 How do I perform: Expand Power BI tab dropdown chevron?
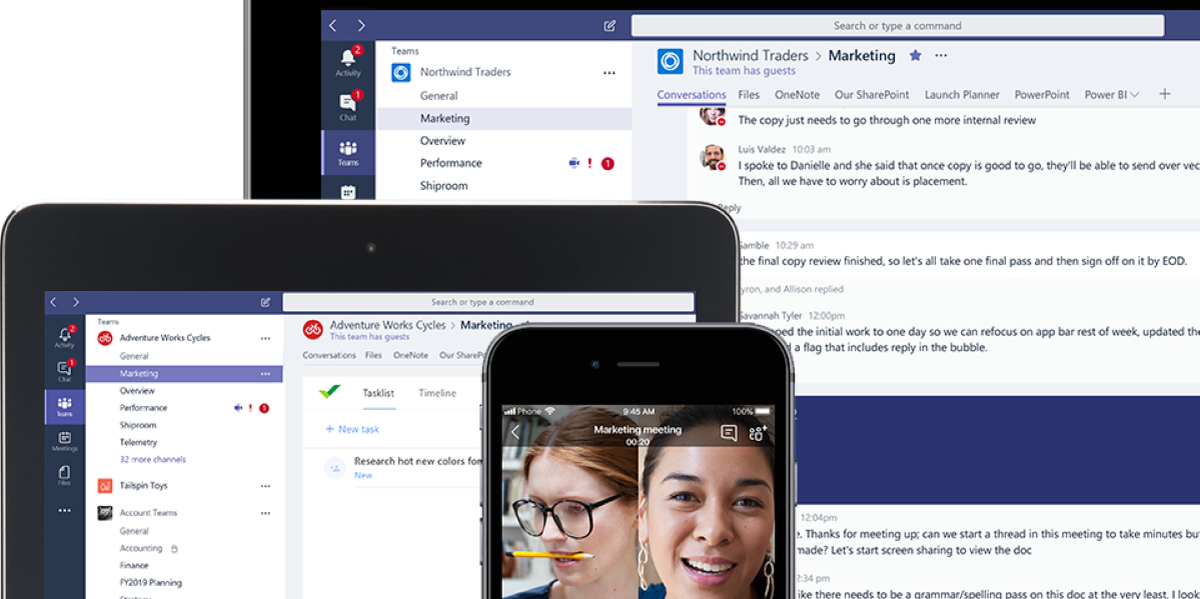pyautogui.click(x=1135, y=95)
